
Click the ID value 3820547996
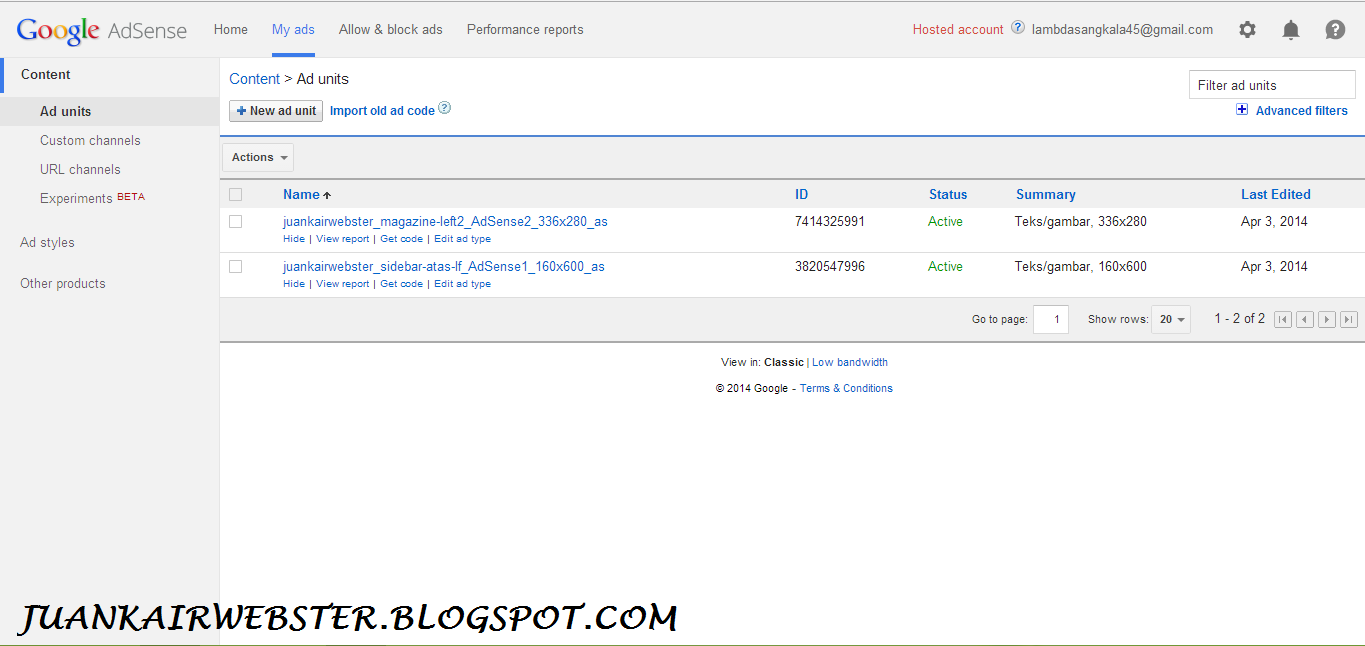point(830,266)
